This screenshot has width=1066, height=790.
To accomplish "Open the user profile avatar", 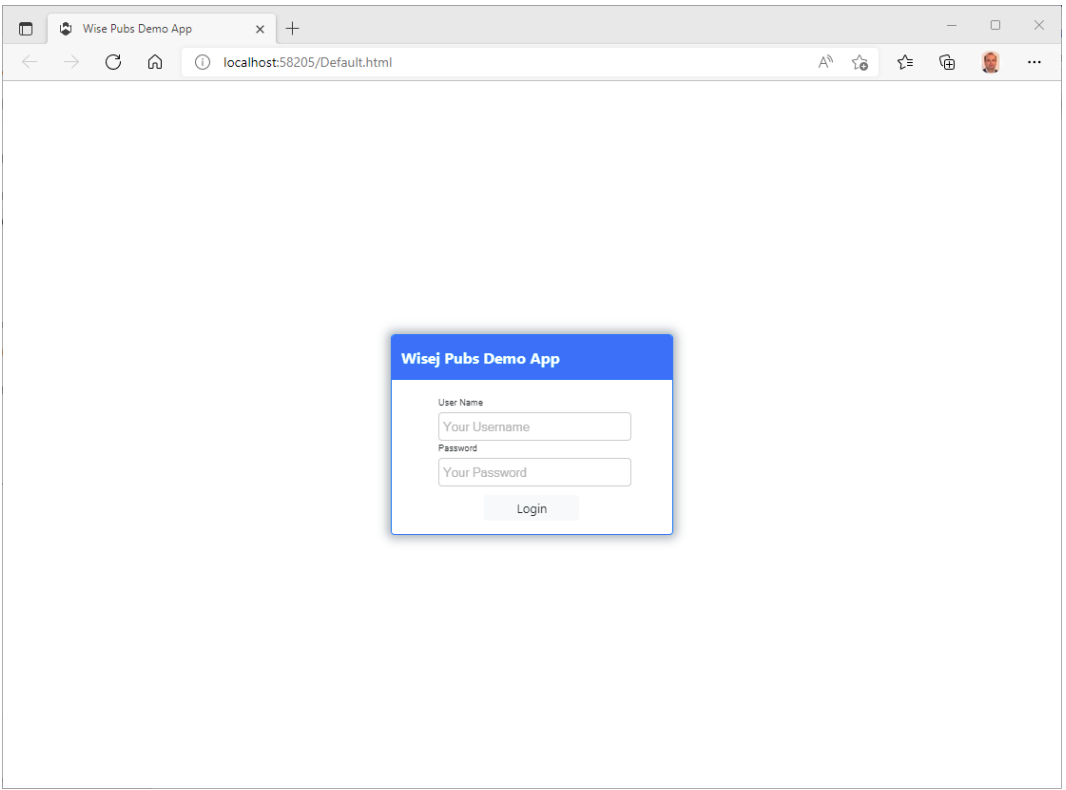I will (x=991, y=63).
